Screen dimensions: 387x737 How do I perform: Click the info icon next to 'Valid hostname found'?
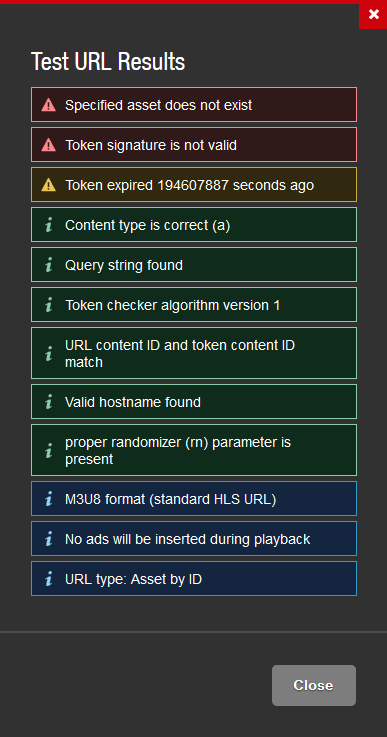(48, 402)
